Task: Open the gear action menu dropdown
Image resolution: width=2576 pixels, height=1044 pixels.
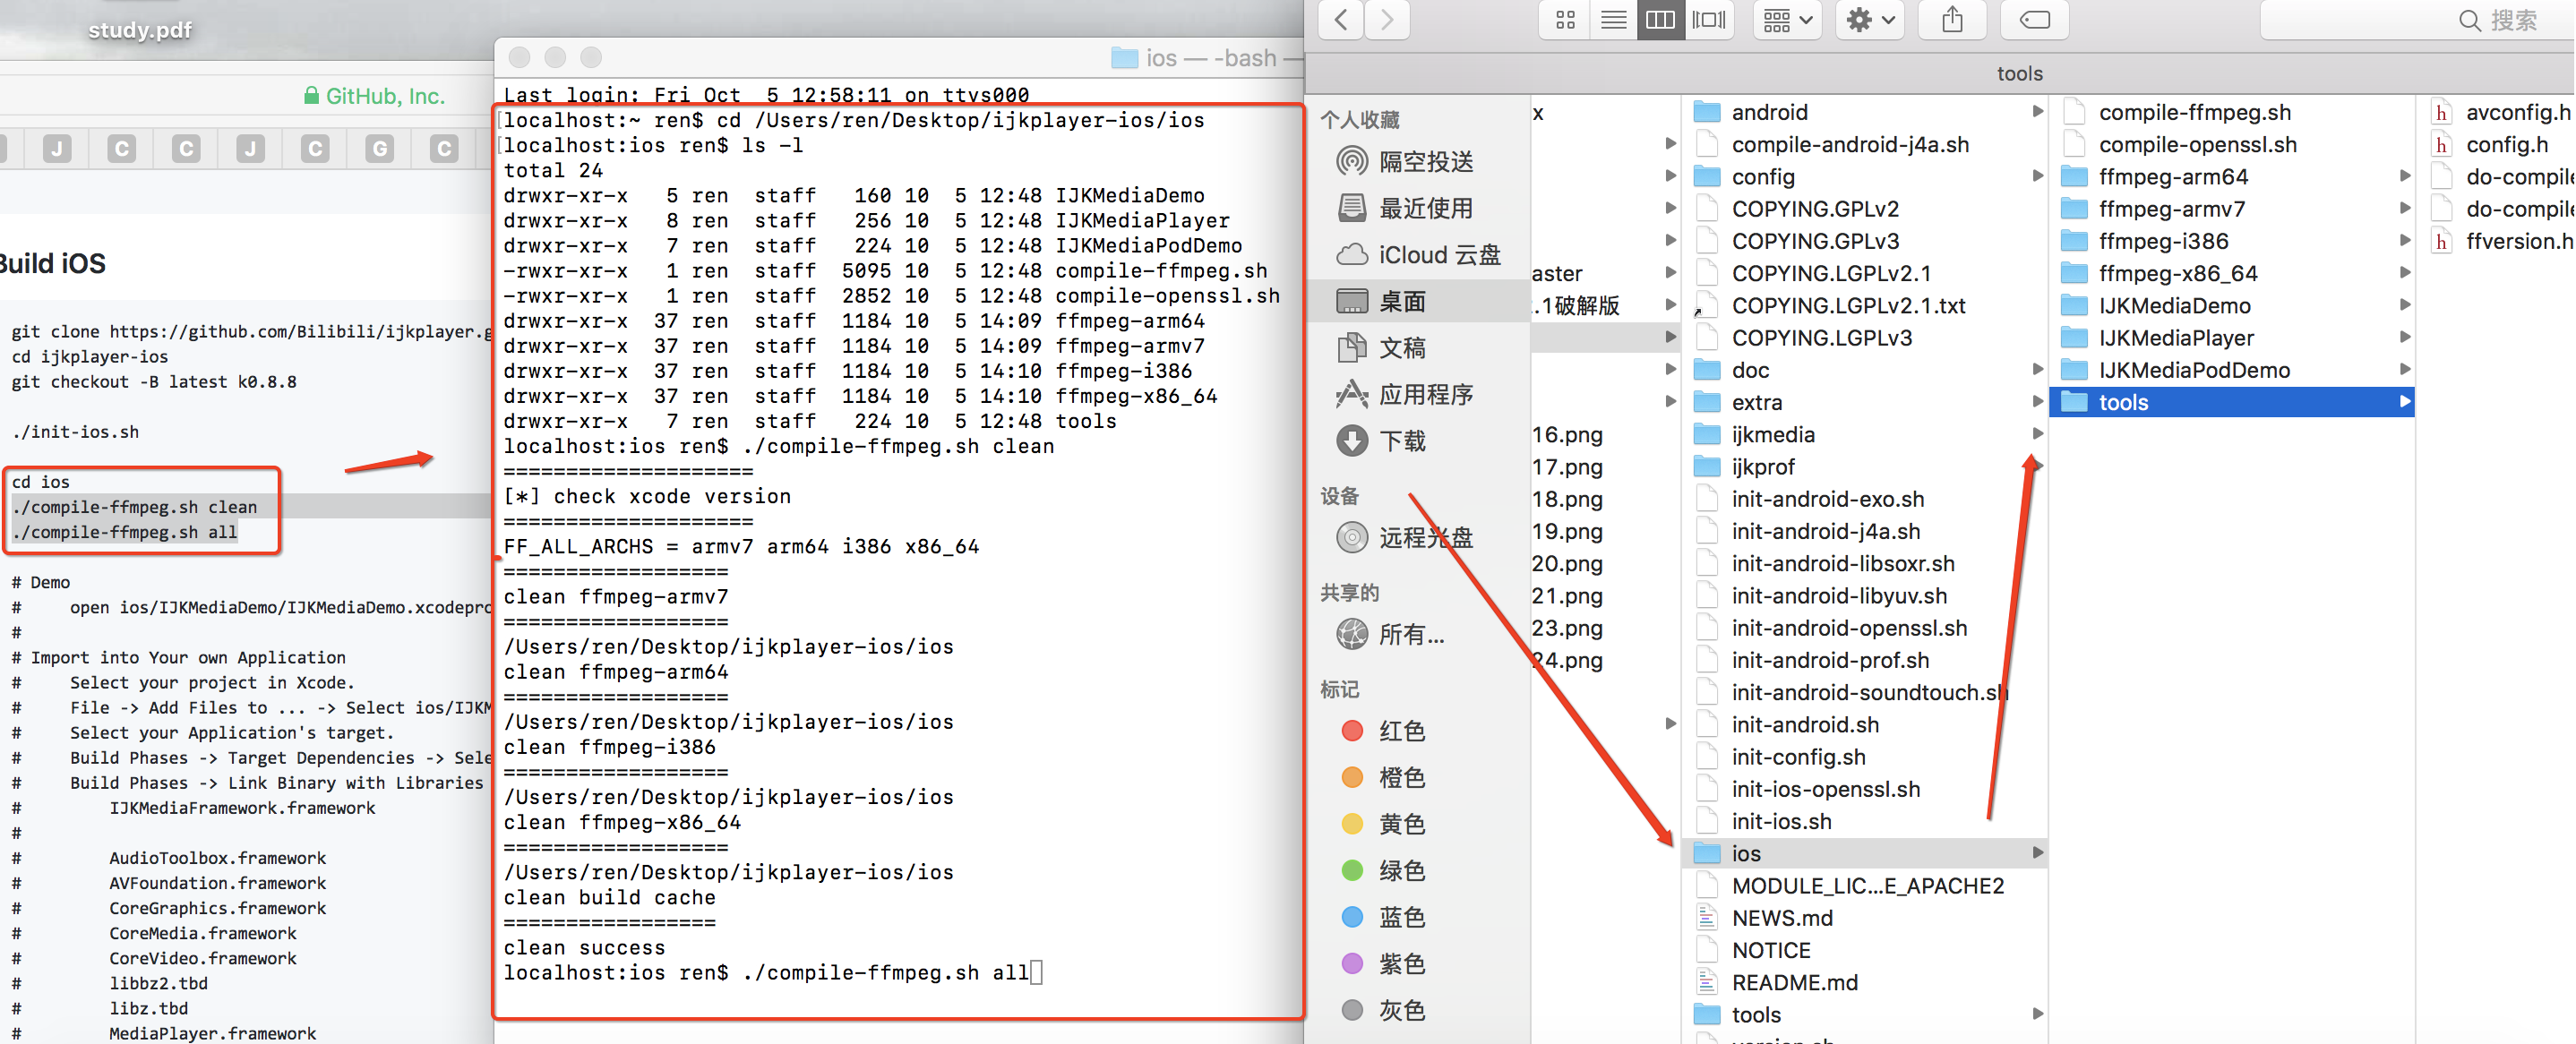Action: pyautogui.click(x=1869, y=20)
